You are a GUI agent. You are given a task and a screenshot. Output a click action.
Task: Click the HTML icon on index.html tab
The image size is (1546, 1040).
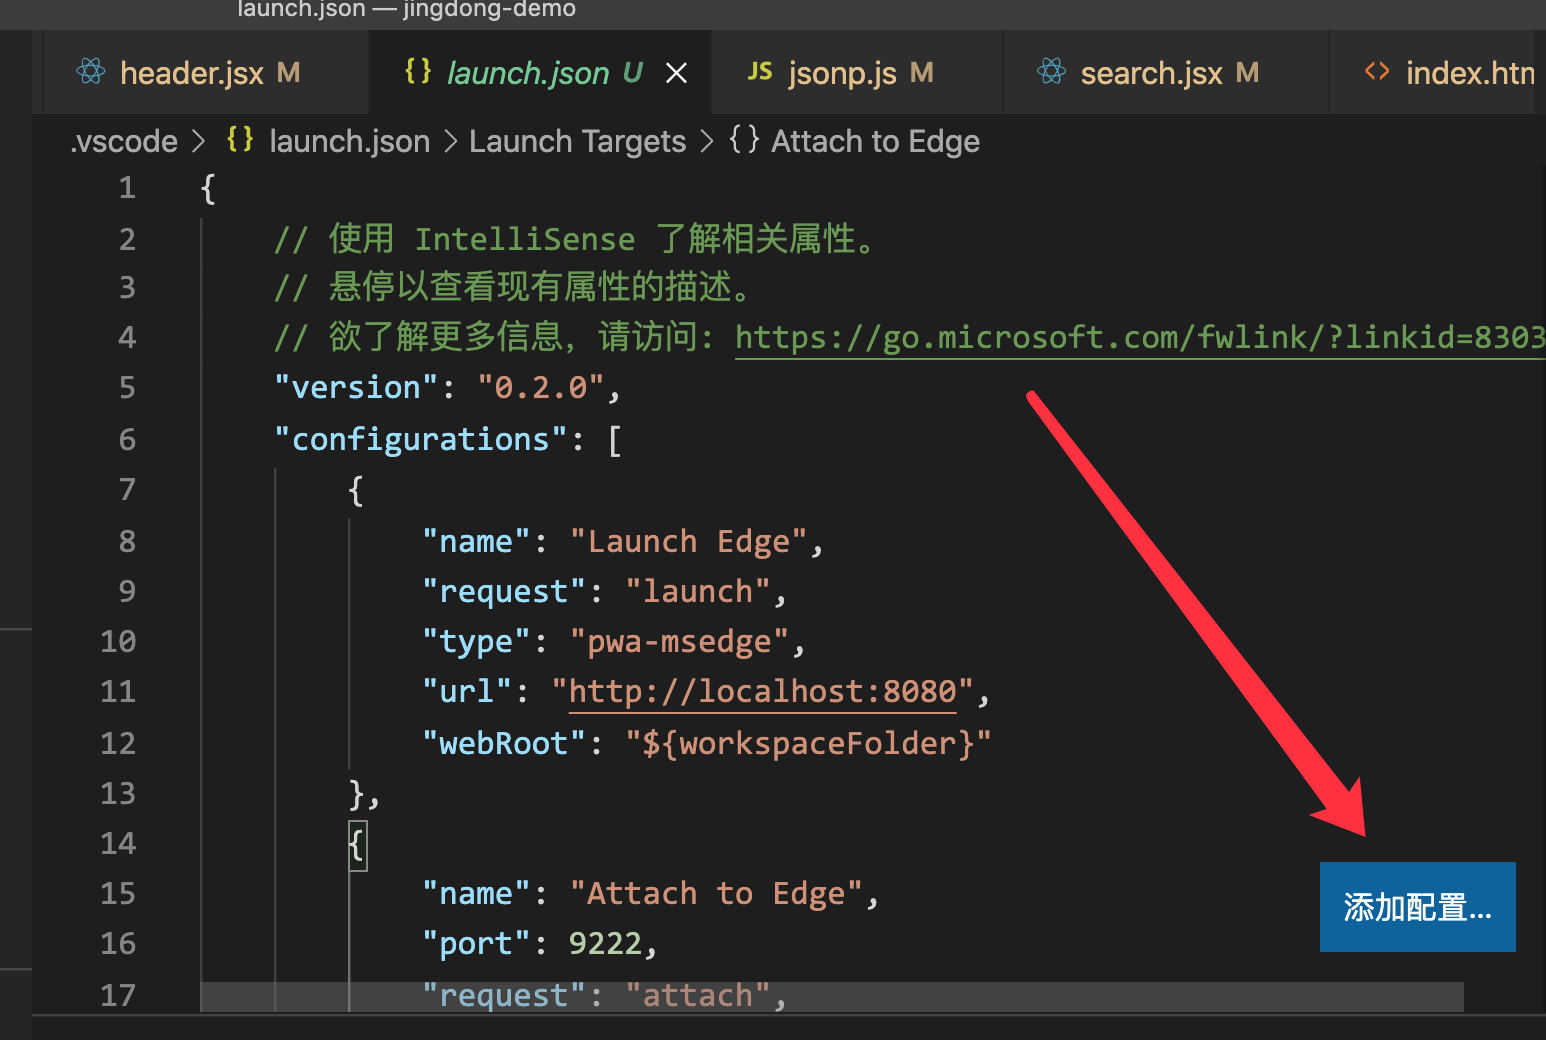(x=1377, y=72)
